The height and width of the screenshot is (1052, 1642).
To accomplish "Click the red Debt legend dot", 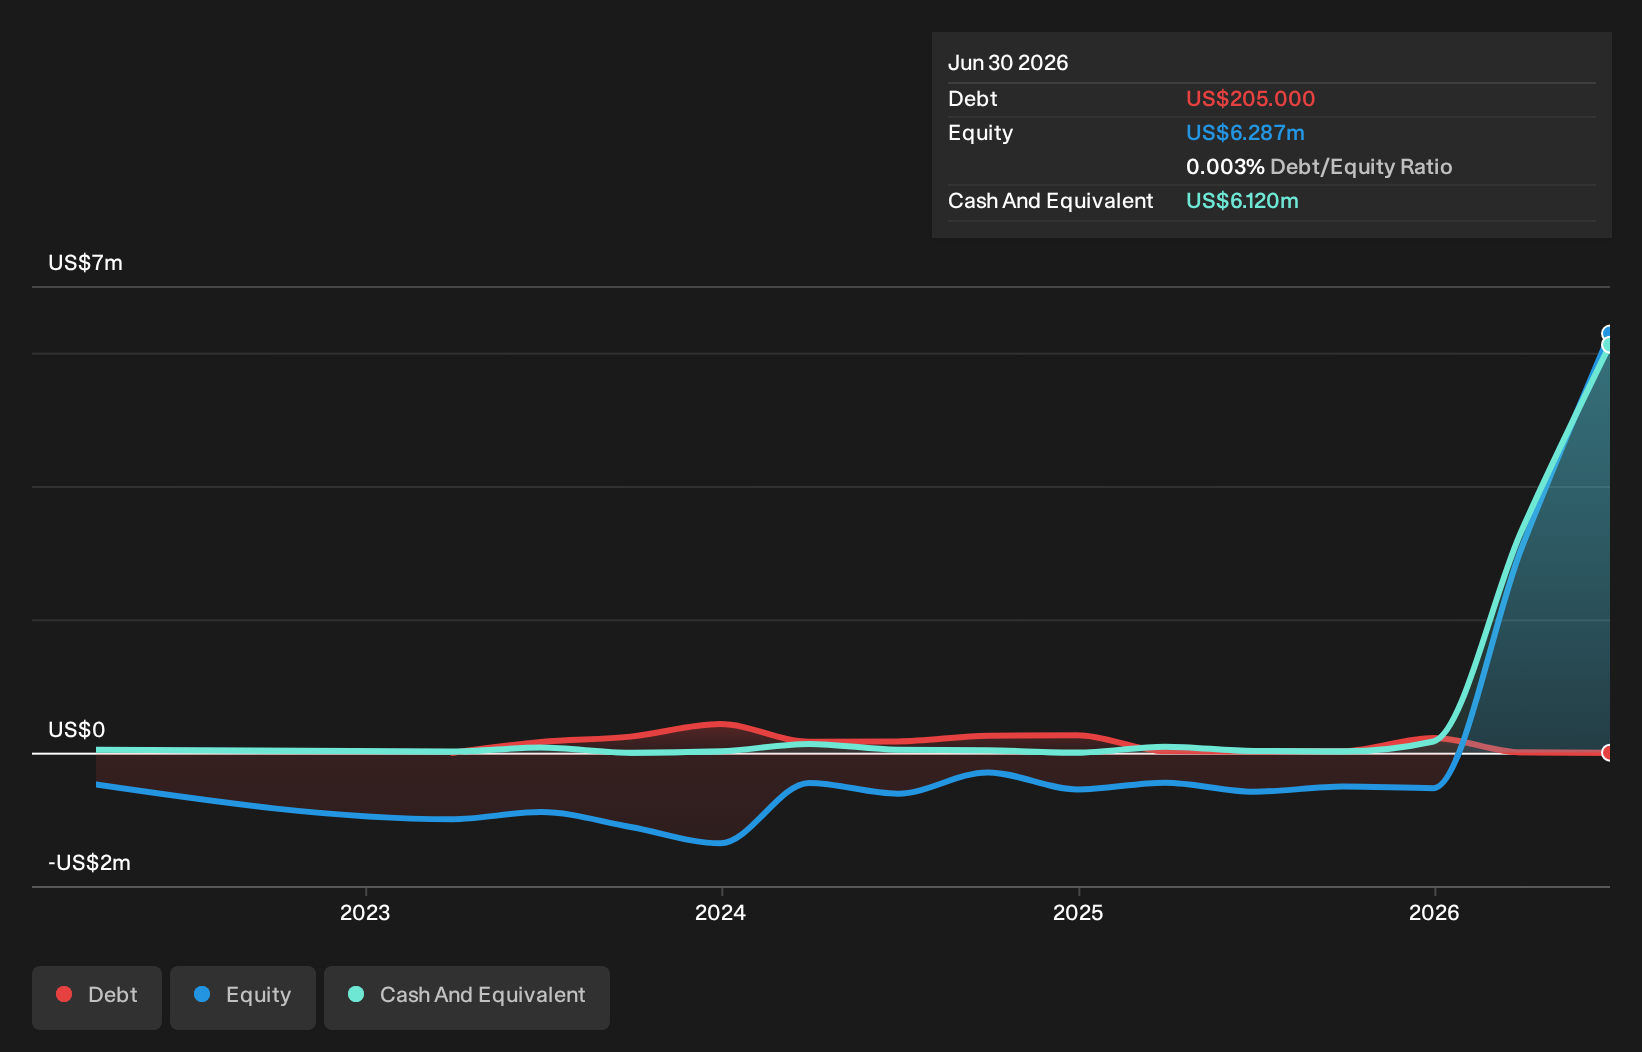I will point(64,994).
